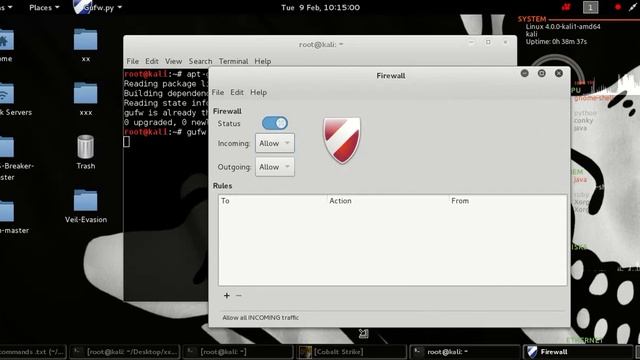Click workspace indicator 1 in top bar
Image resolution: width=640 pixels, height=360 pixels.
pyautogui.click(x=590, y=7)
